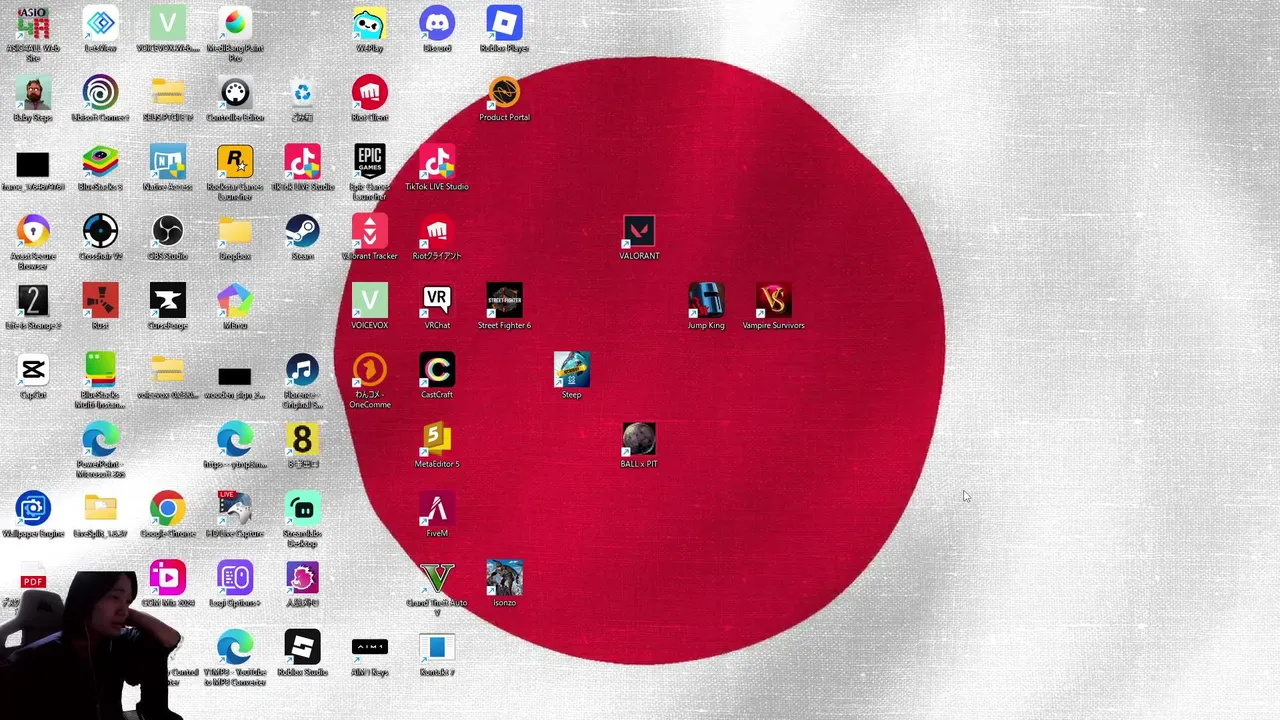Select the Native Access icon
Screen dimensions: 1280x720
coord(167,162)
